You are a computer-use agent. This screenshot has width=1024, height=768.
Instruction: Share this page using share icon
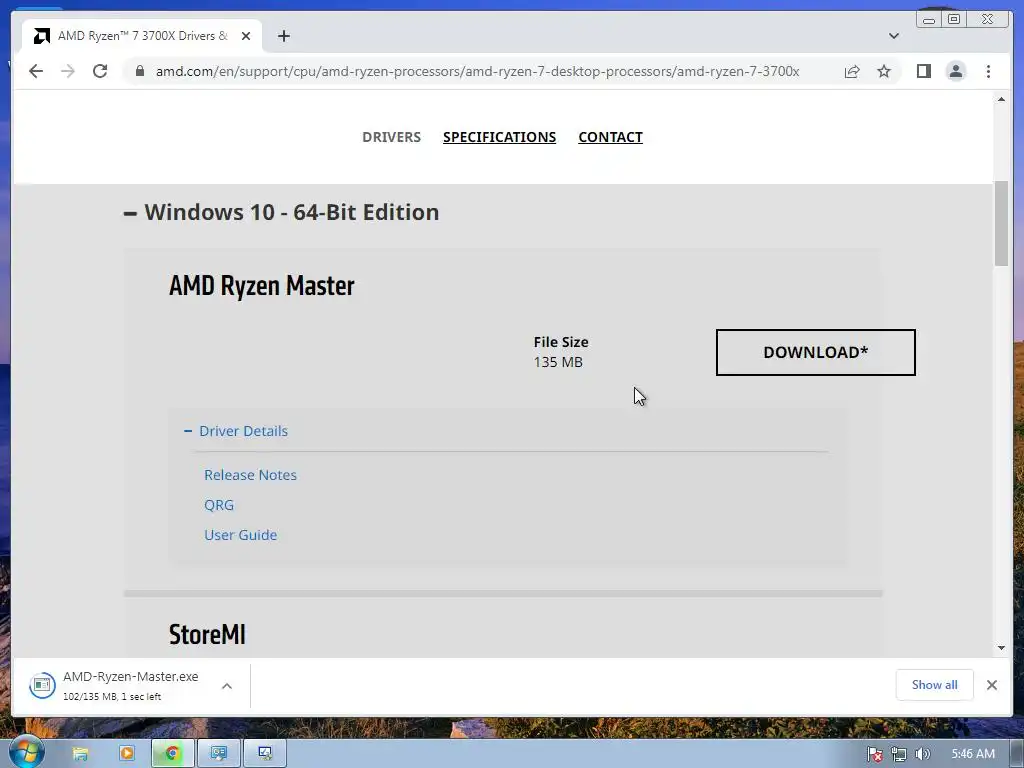click(x=852, y=71)
